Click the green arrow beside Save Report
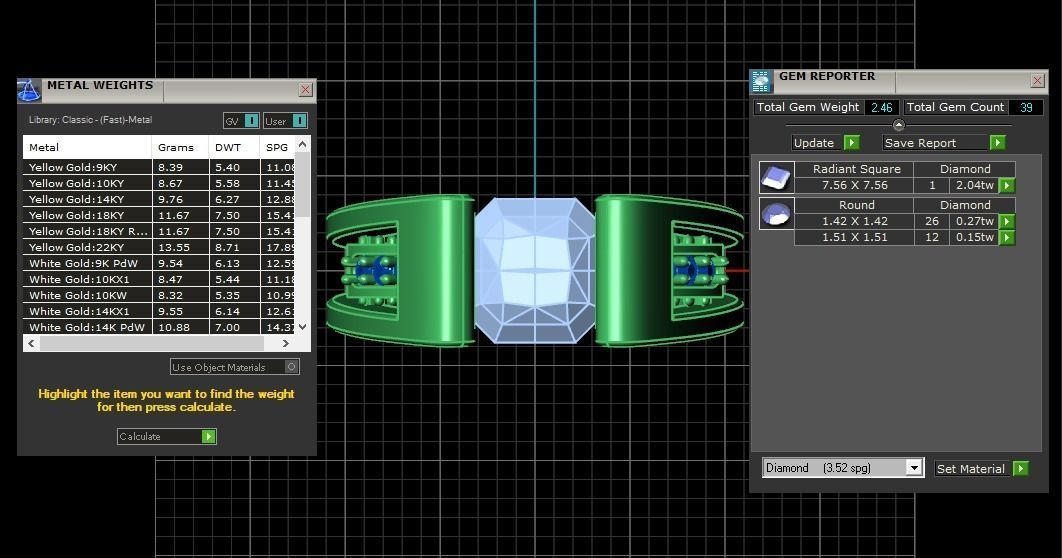This screenshot has height=558, width=1062. point(998,143)
